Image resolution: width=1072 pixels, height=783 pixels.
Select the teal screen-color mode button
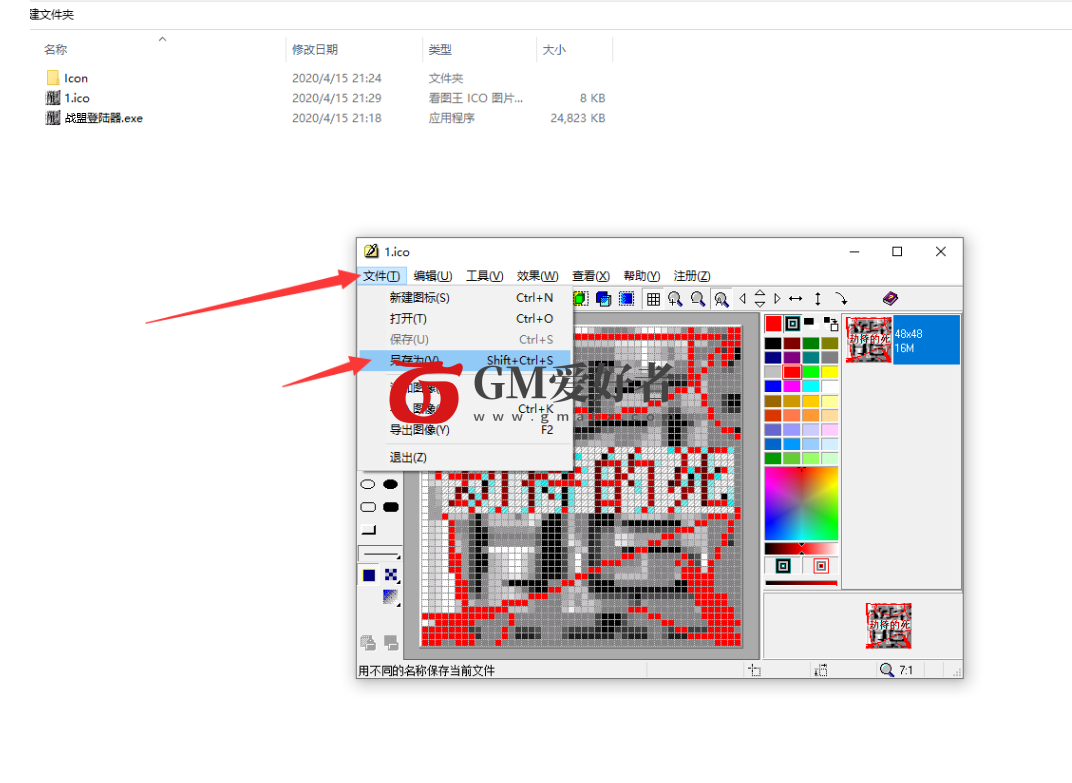tap(783, 566)
